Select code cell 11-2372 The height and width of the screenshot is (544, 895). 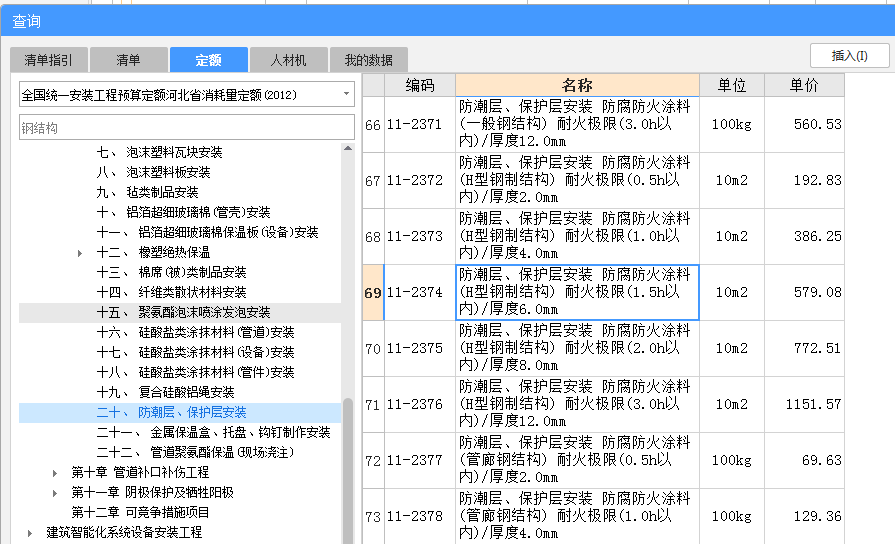point(420,180)
